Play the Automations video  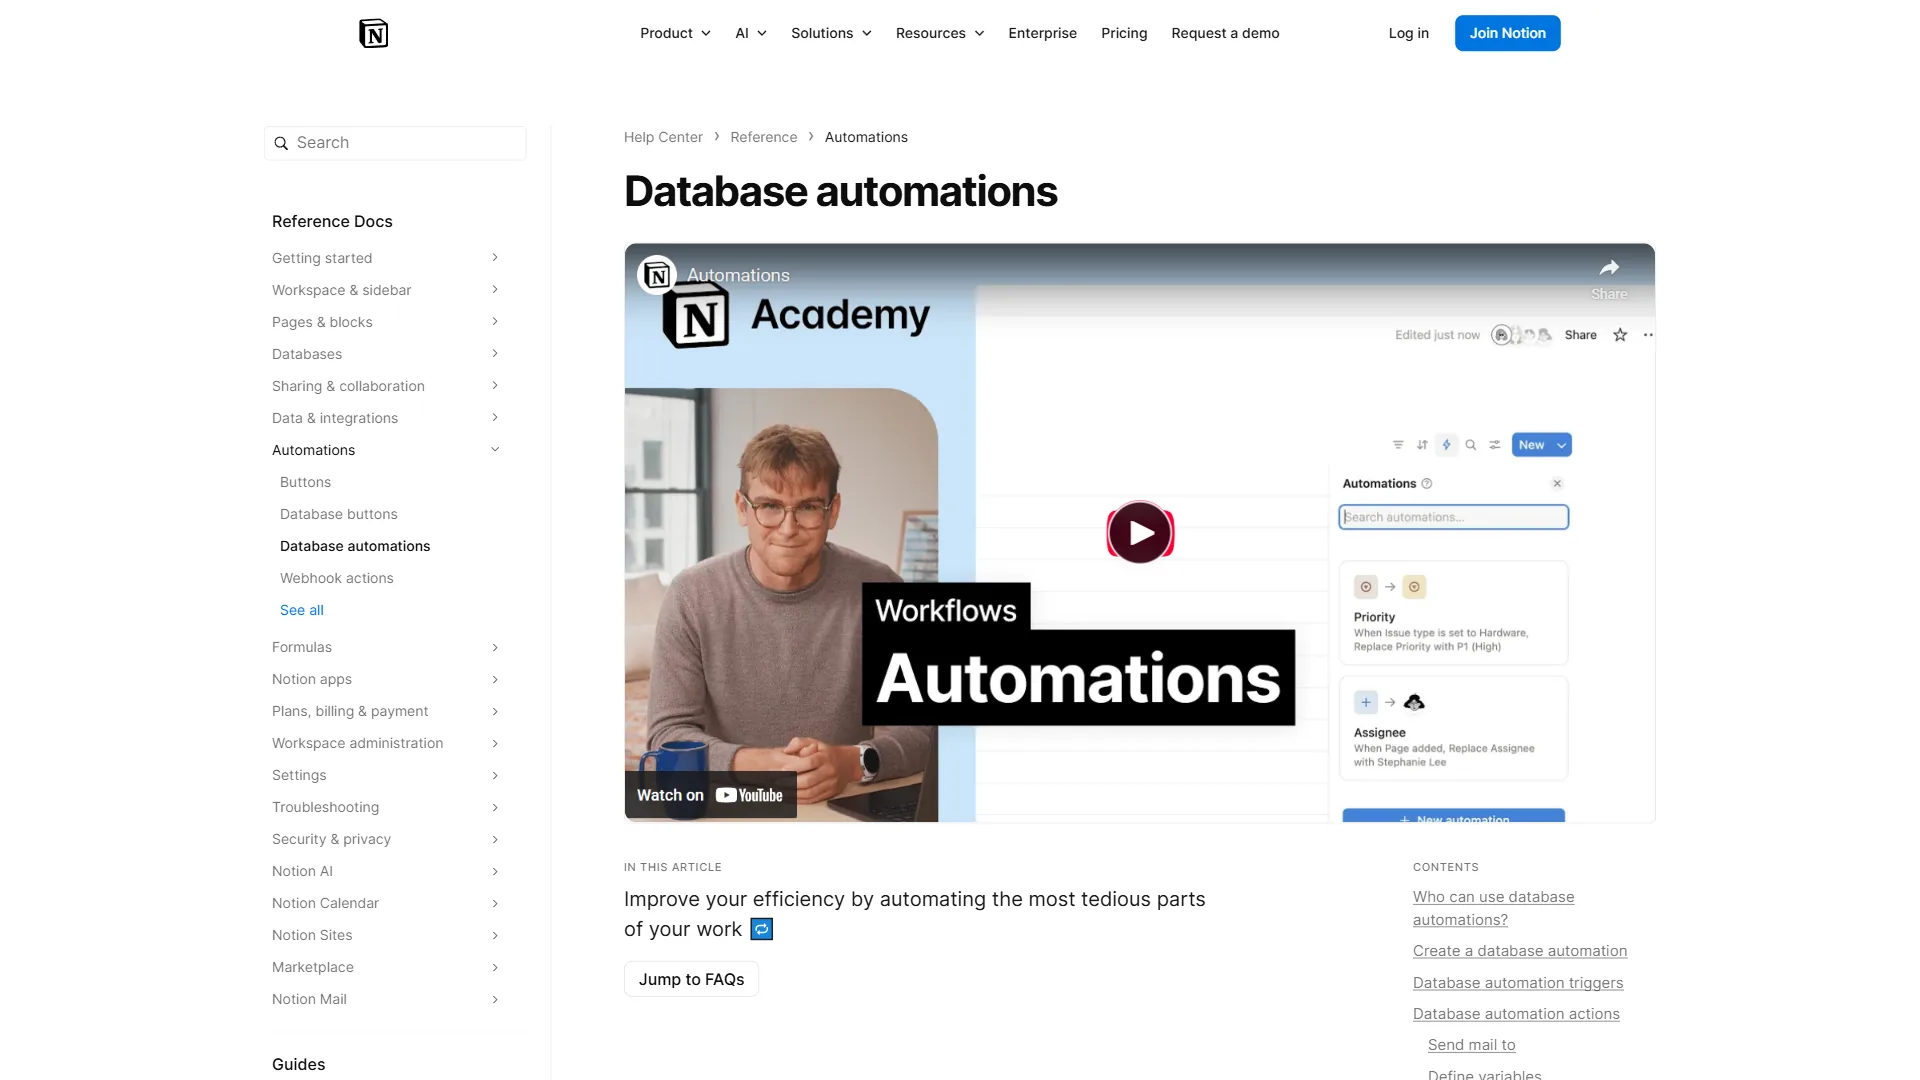[1140, 533]
